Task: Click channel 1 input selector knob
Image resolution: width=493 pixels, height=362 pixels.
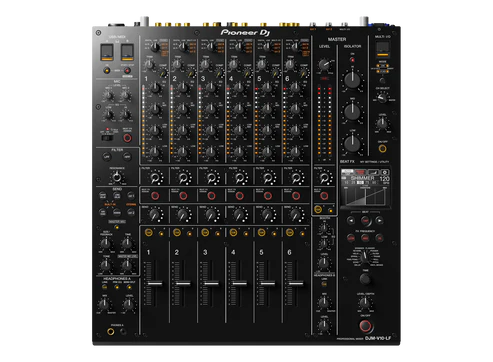Action: (x=154, y=47)
